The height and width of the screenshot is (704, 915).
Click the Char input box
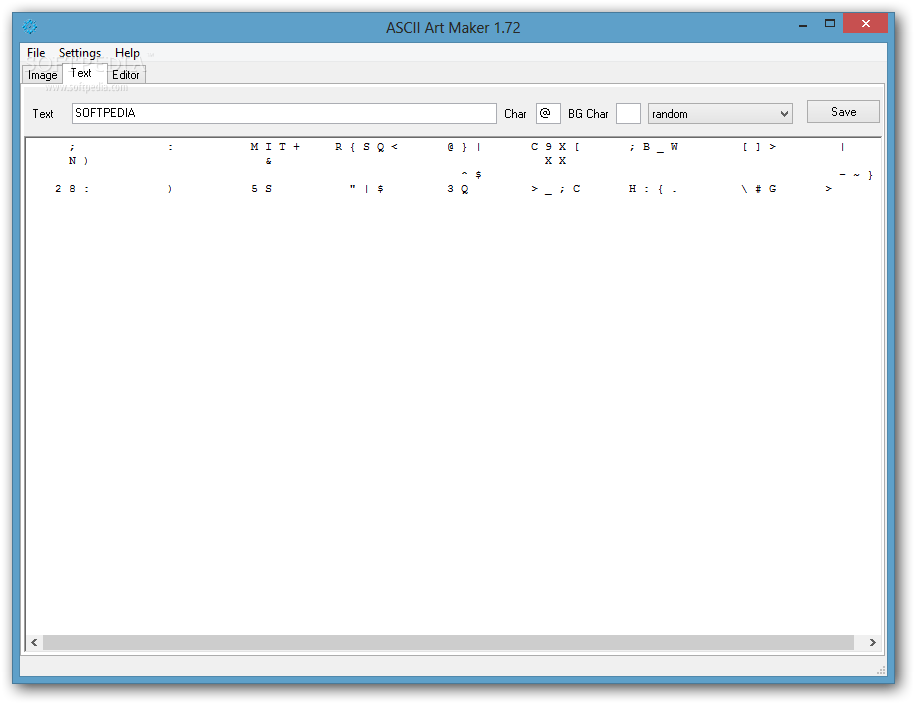pyautogui.click(x=548, y=113)
